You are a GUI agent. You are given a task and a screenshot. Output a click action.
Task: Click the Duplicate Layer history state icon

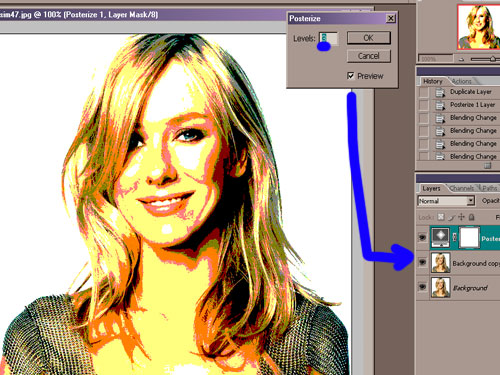click(440, 92)
